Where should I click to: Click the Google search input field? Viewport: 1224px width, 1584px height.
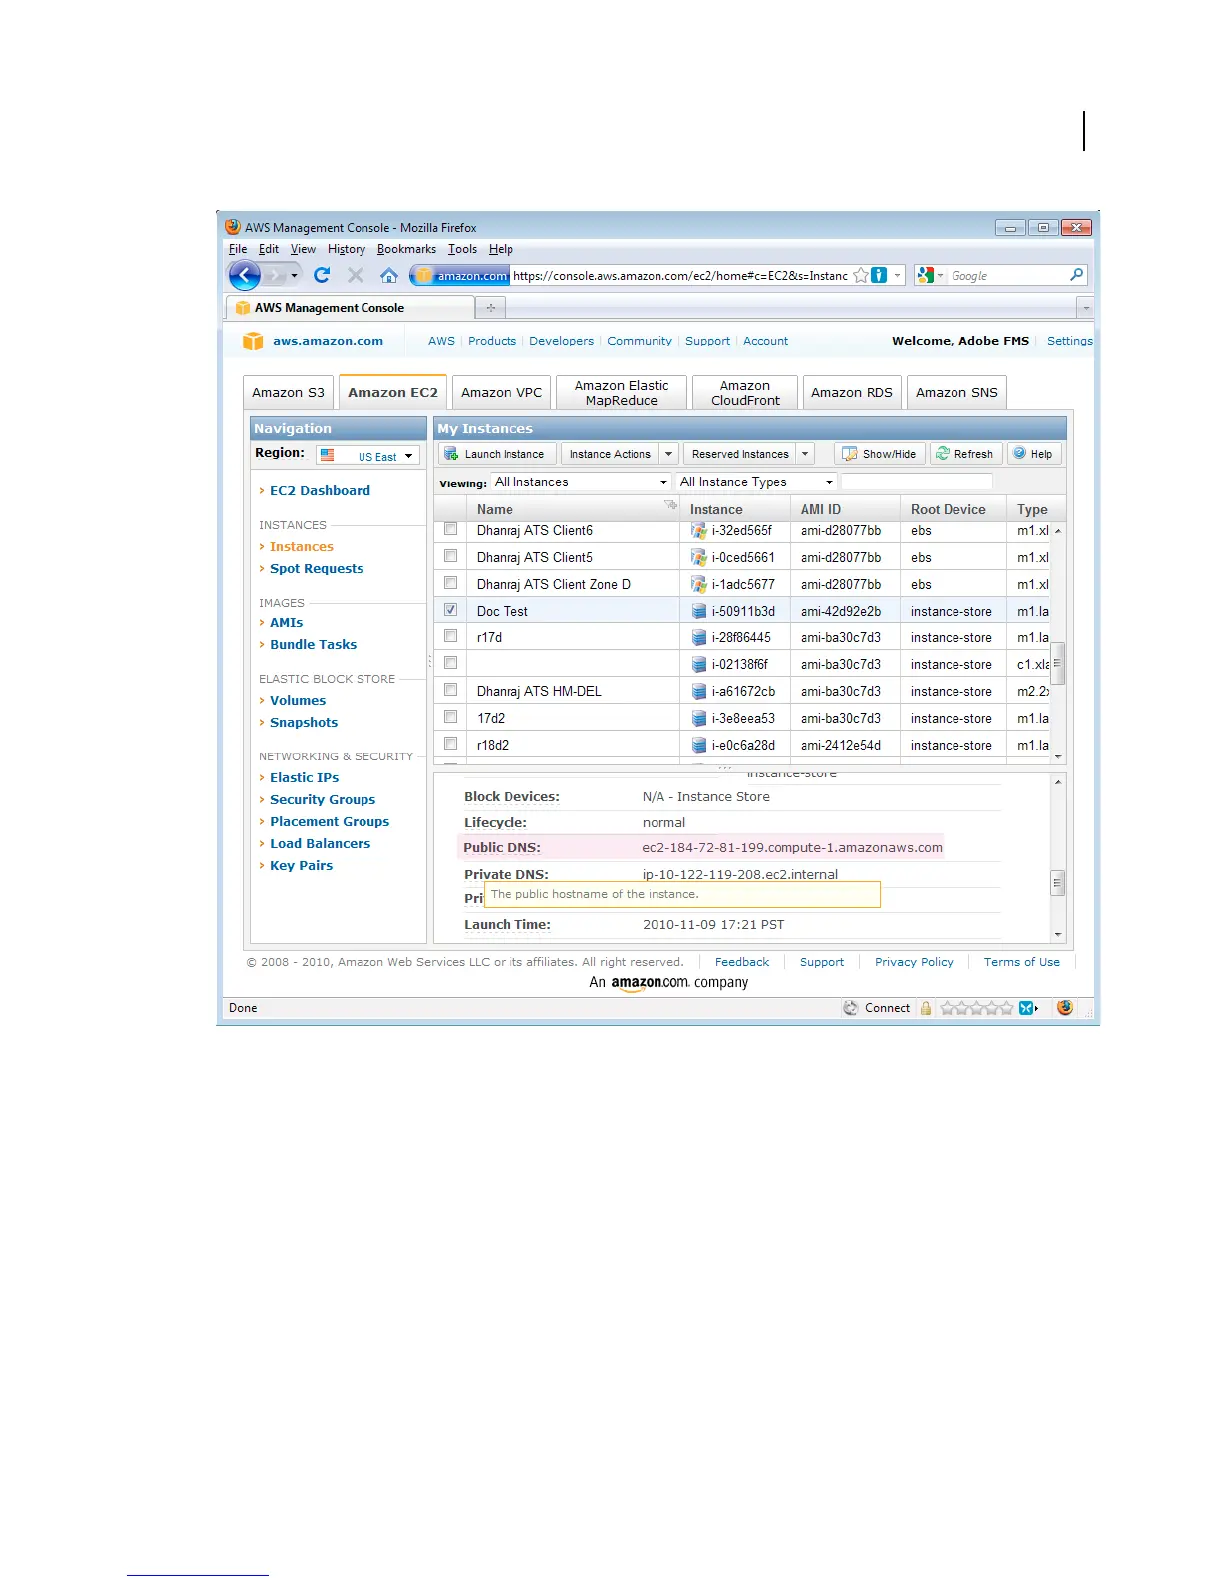point(1008,275)
